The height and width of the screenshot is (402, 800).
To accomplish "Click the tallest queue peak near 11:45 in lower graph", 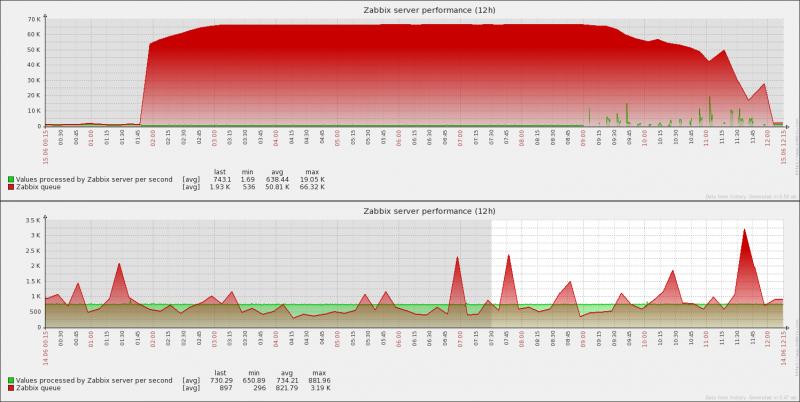I will 744,231.
